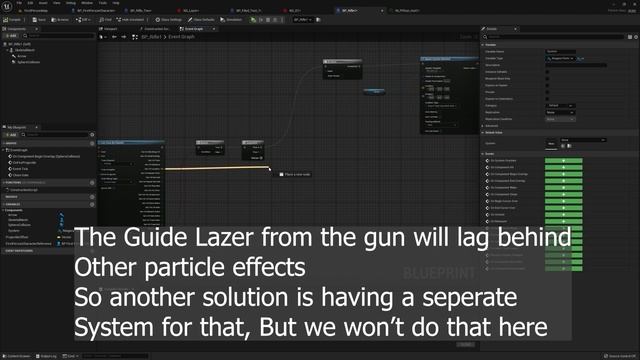Open the File menu
640x360 pixels.
pos(19,3)
